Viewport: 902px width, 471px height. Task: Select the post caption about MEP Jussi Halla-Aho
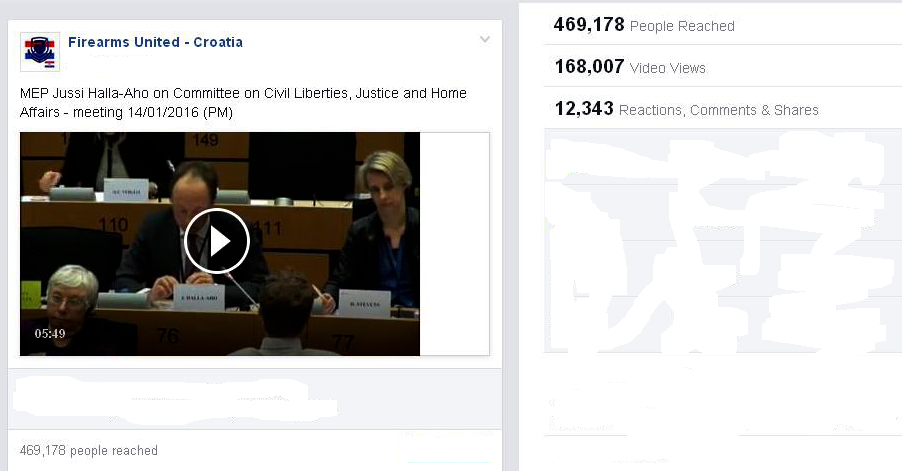243,102
